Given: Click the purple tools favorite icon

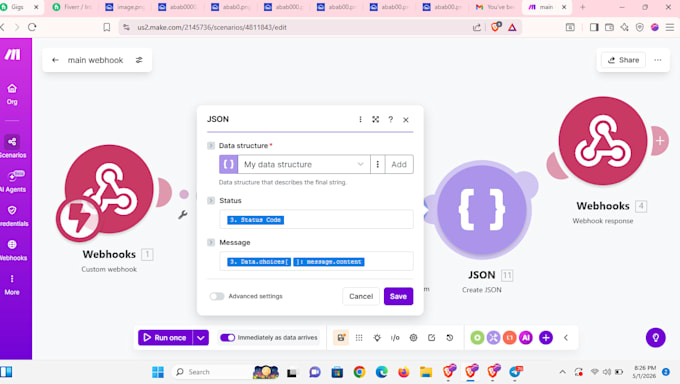Looking at the screenshot, I should pos(494,338).
